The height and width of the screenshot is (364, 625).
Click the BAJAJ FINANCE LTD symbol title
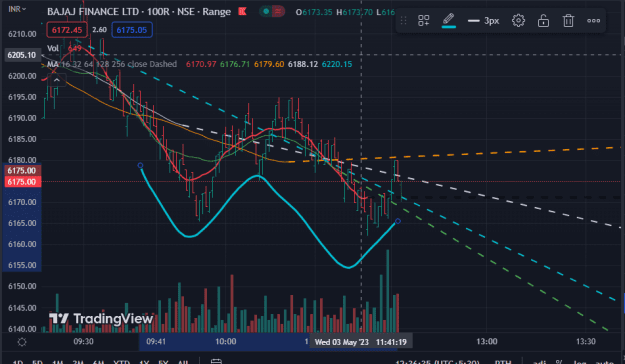point(92,12)
